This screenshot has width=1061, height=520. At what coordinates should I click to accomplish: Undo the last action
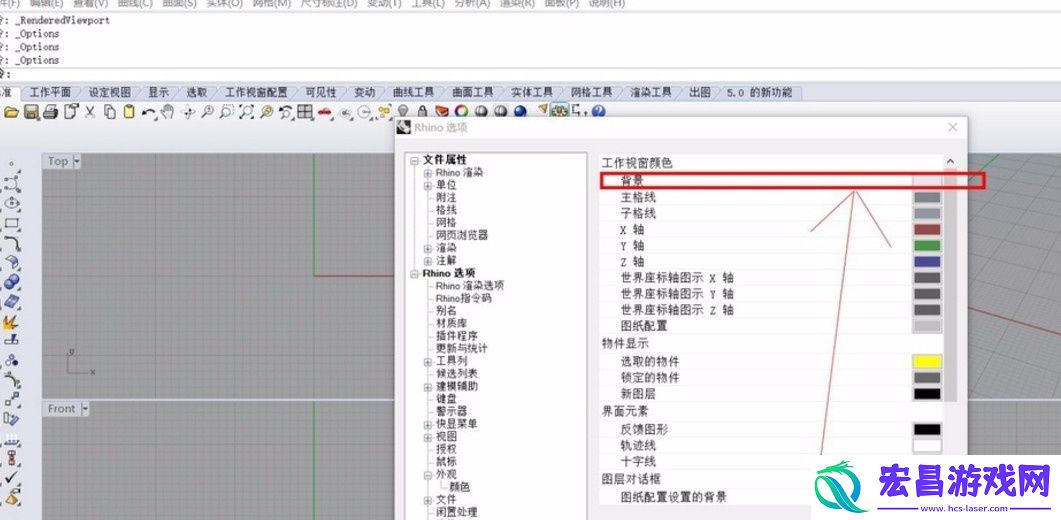149,112
